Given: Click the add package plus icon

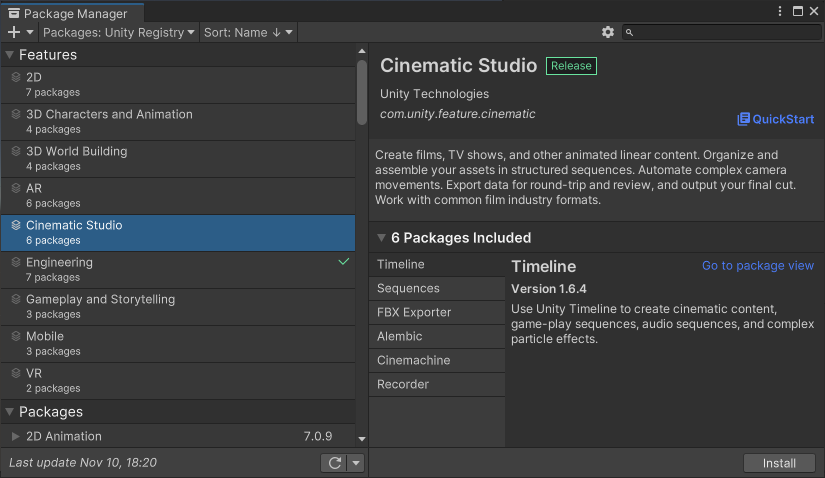Looking at the screenshot, I should point(14,32).
